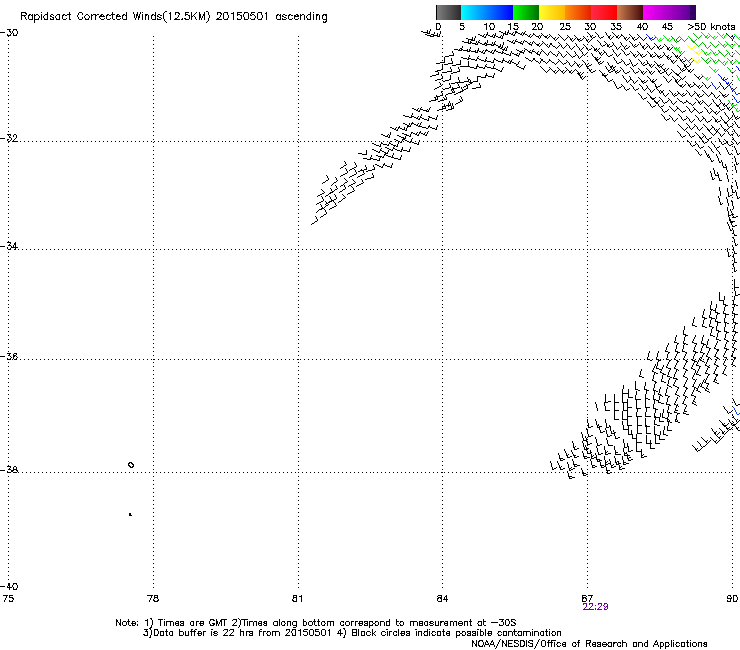
Task: Click the latitude label "-30"
Action: point(9,33)
